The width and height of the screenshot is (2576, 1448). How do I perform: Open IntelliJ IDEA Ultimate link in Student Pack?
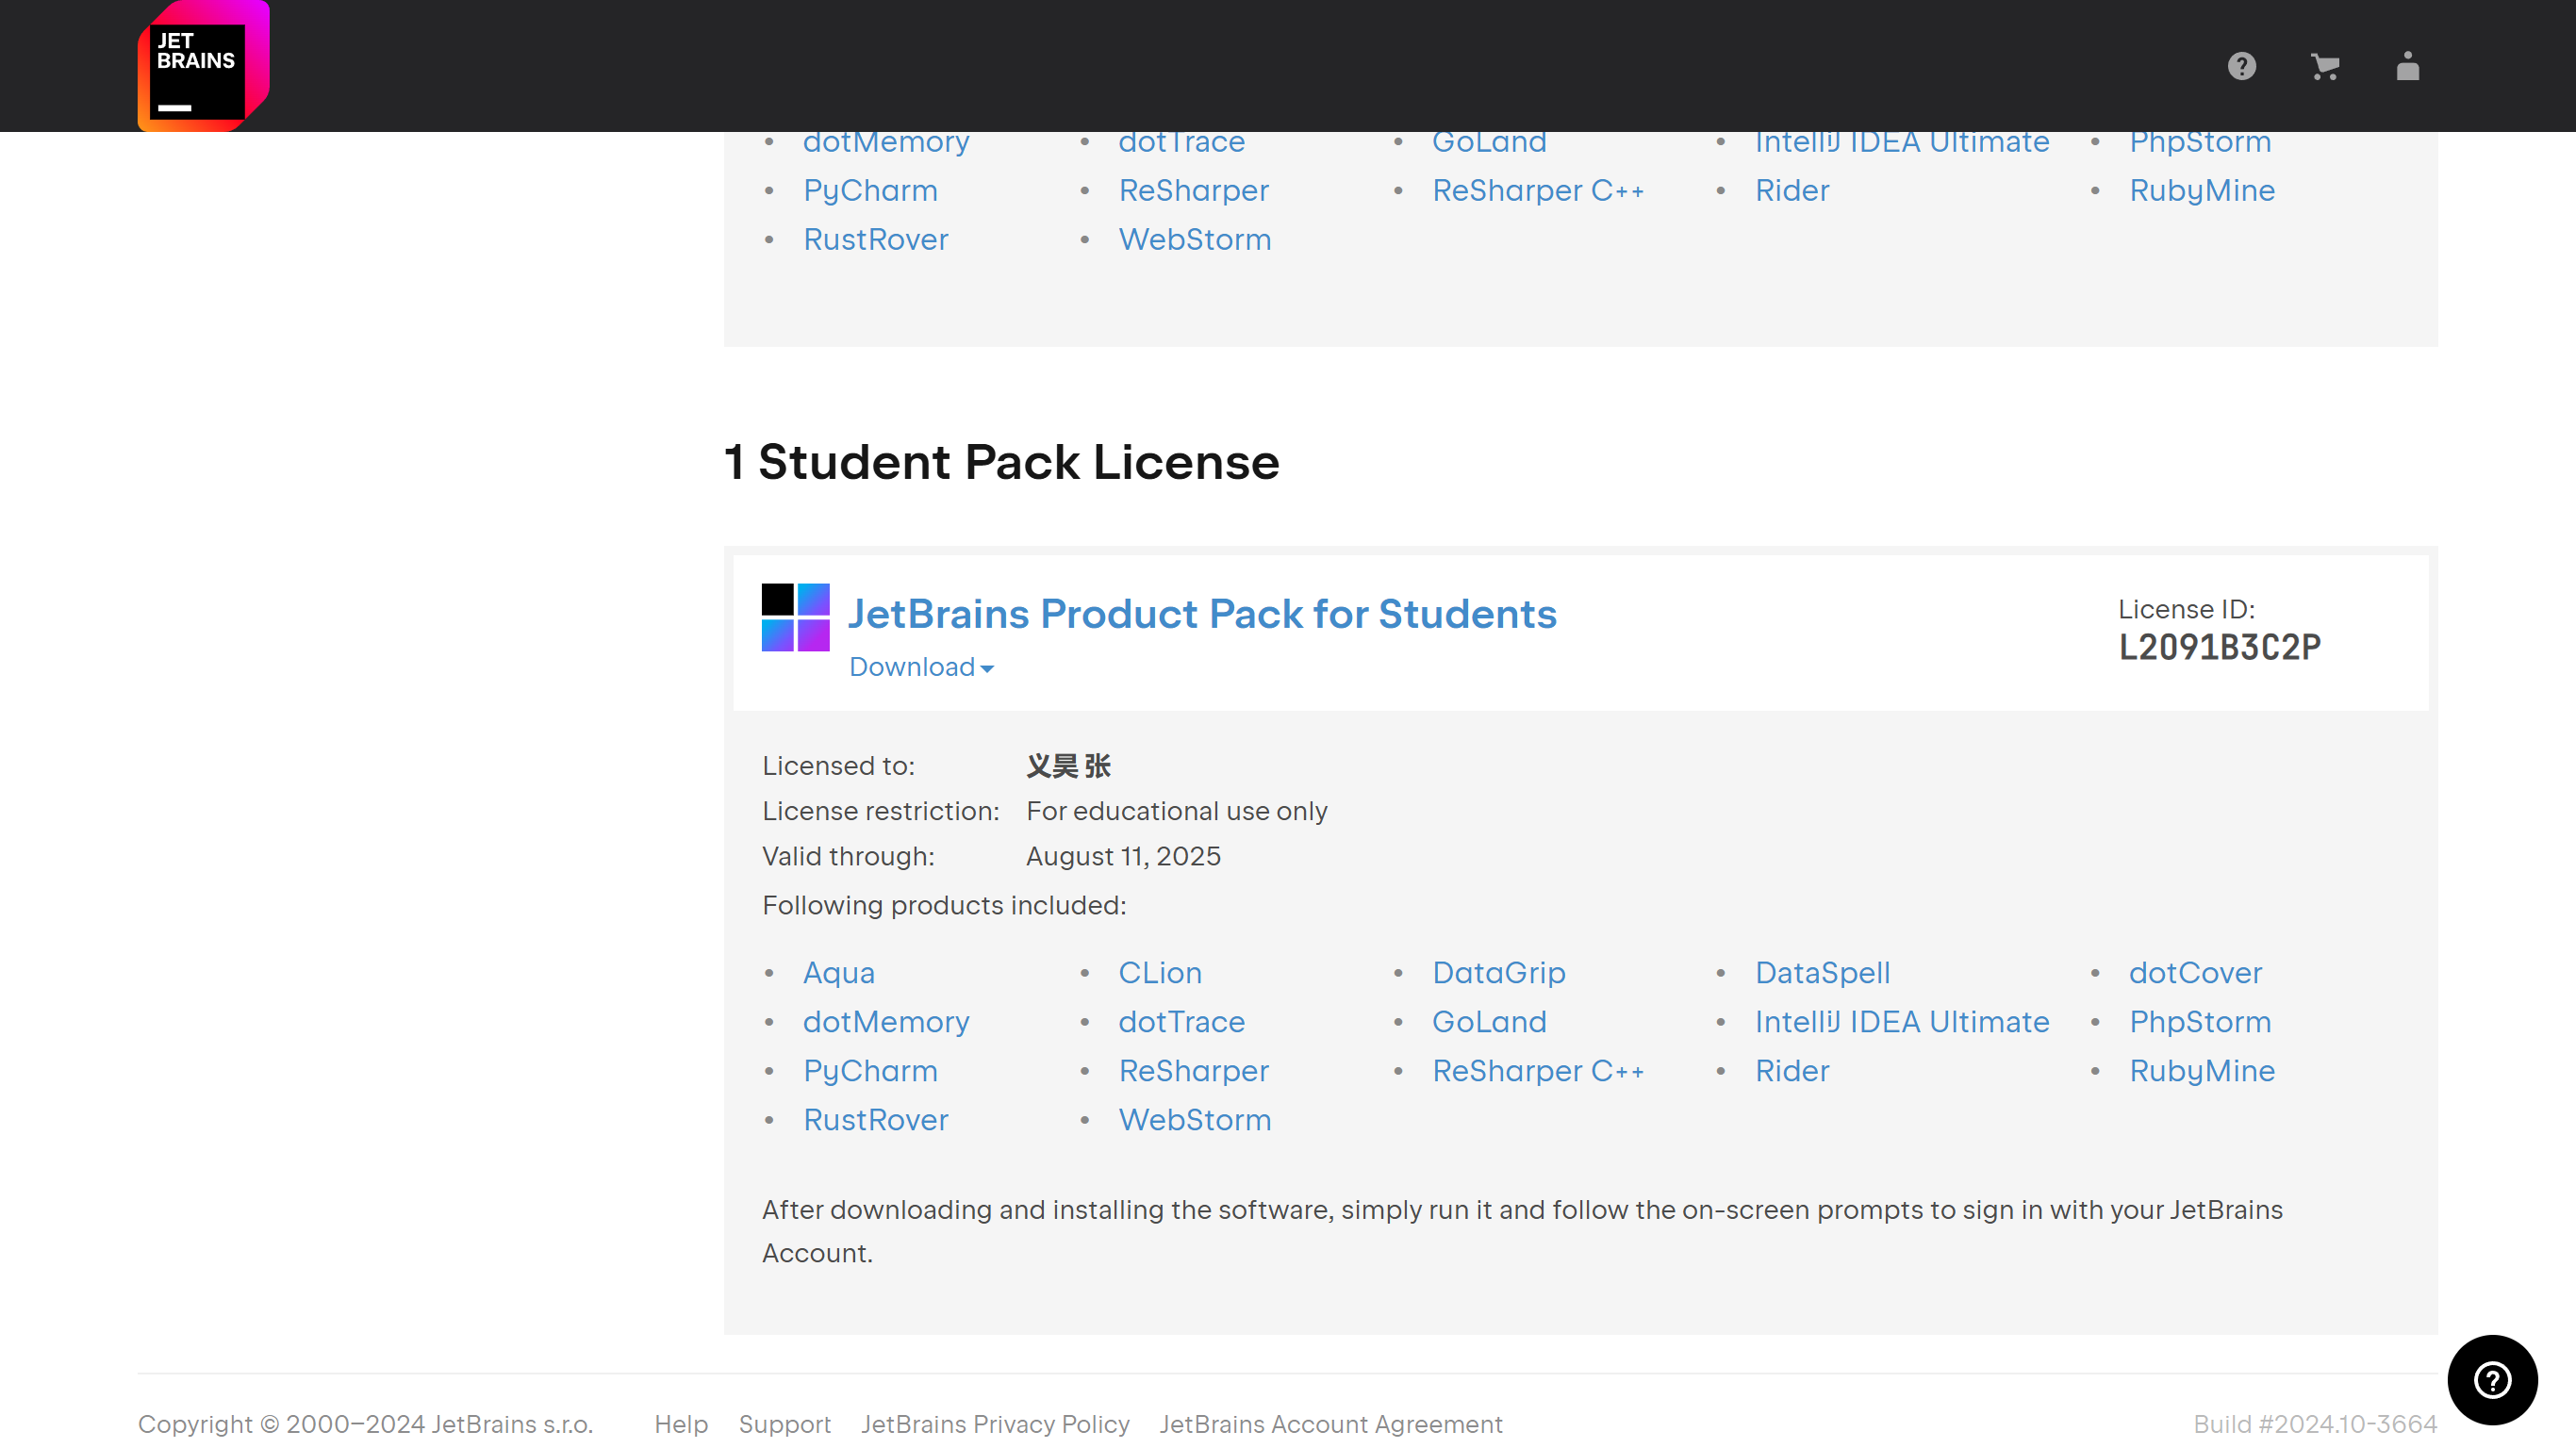point(1902,1021)
